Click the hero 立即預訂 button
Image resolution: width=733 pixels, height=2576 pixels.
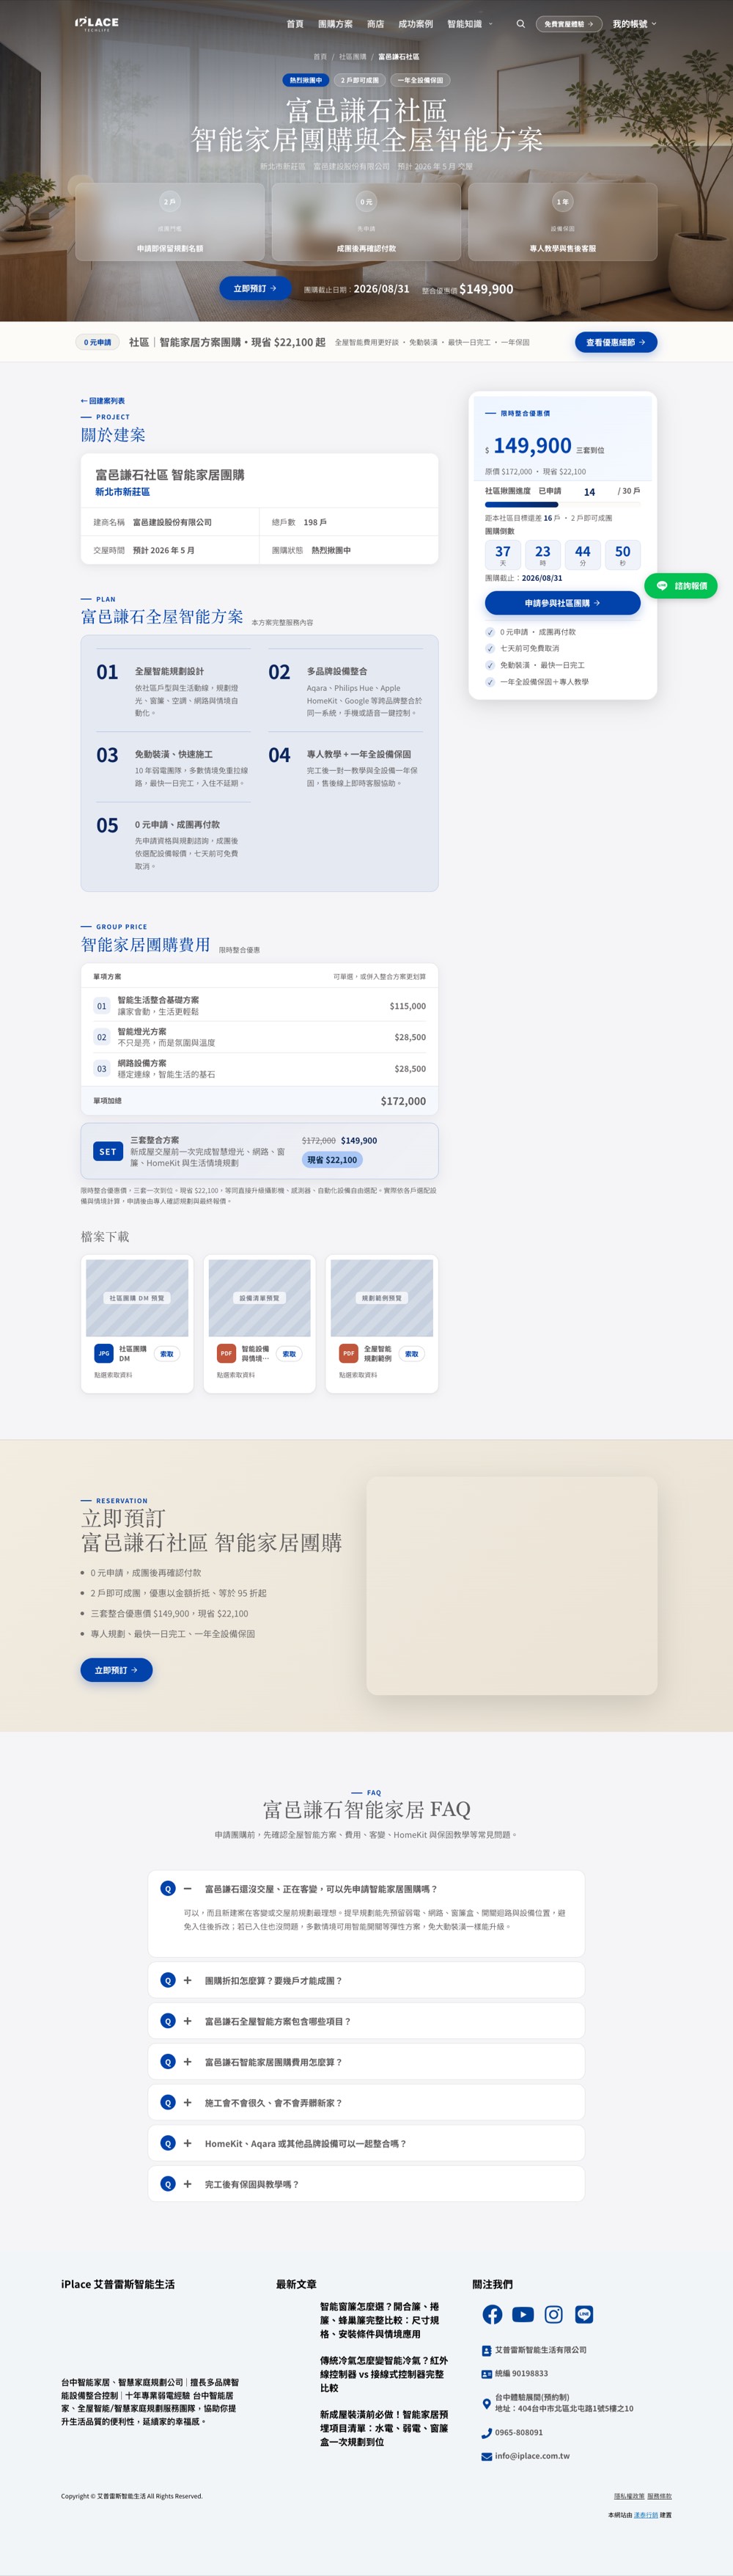(255, 288)
